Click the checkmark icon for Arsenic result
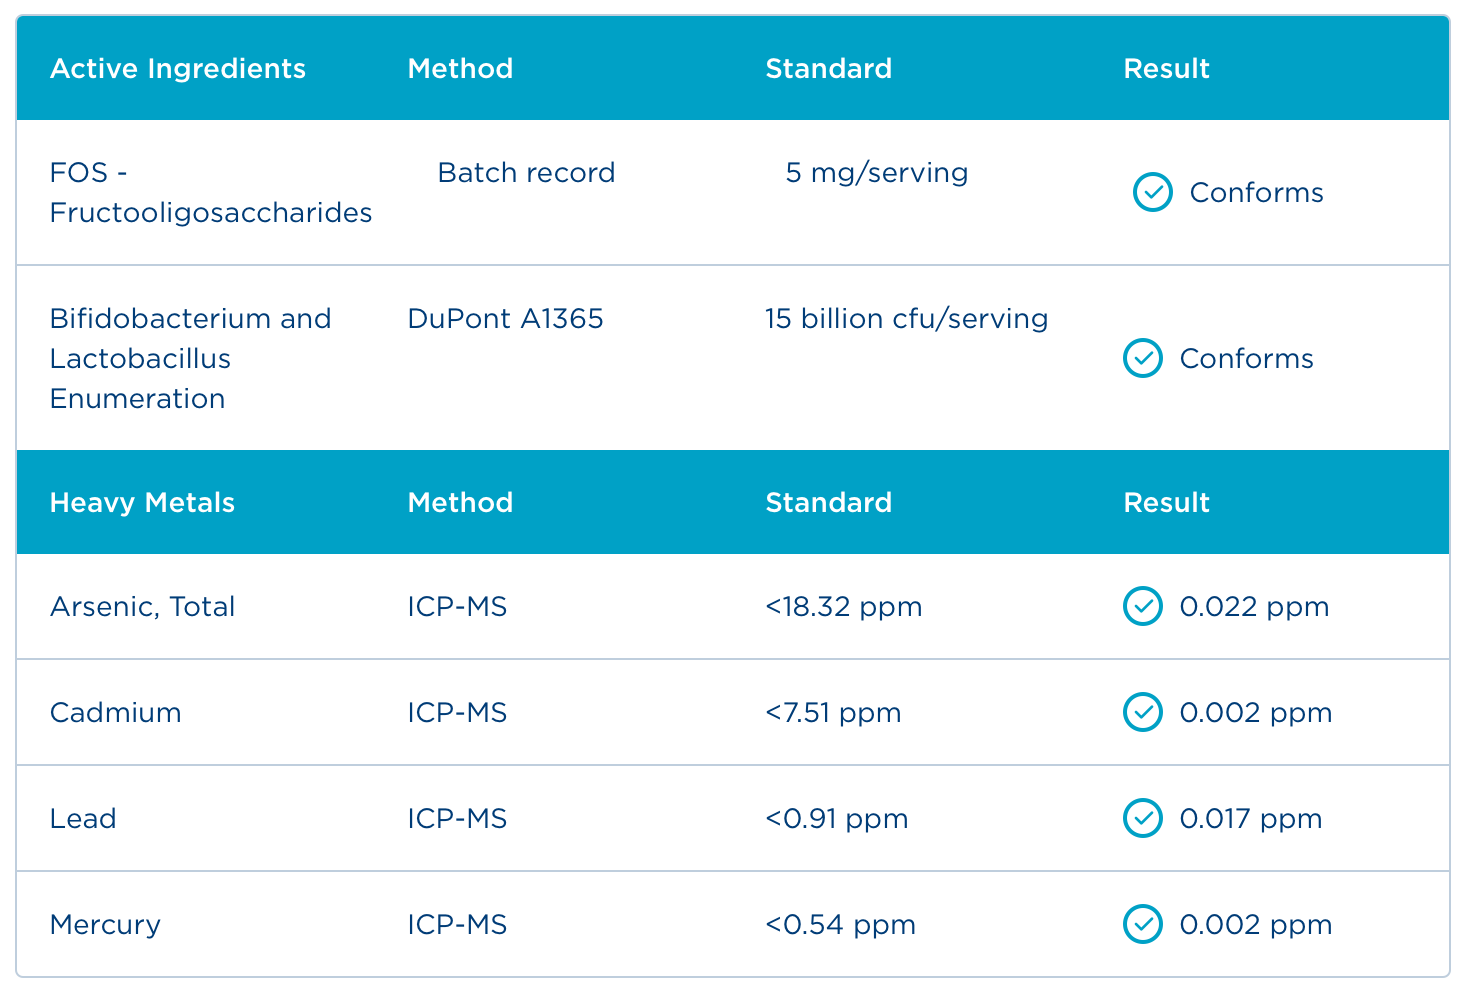Screen dimensions: 1460x985 (1142, 606)
